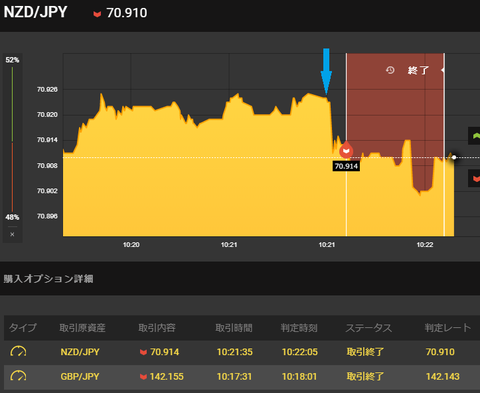Viewport: 480px width, 393px height.
Task: Click the 取引原資産 column header
Action: pyautogui.click(x=82, y=328)
